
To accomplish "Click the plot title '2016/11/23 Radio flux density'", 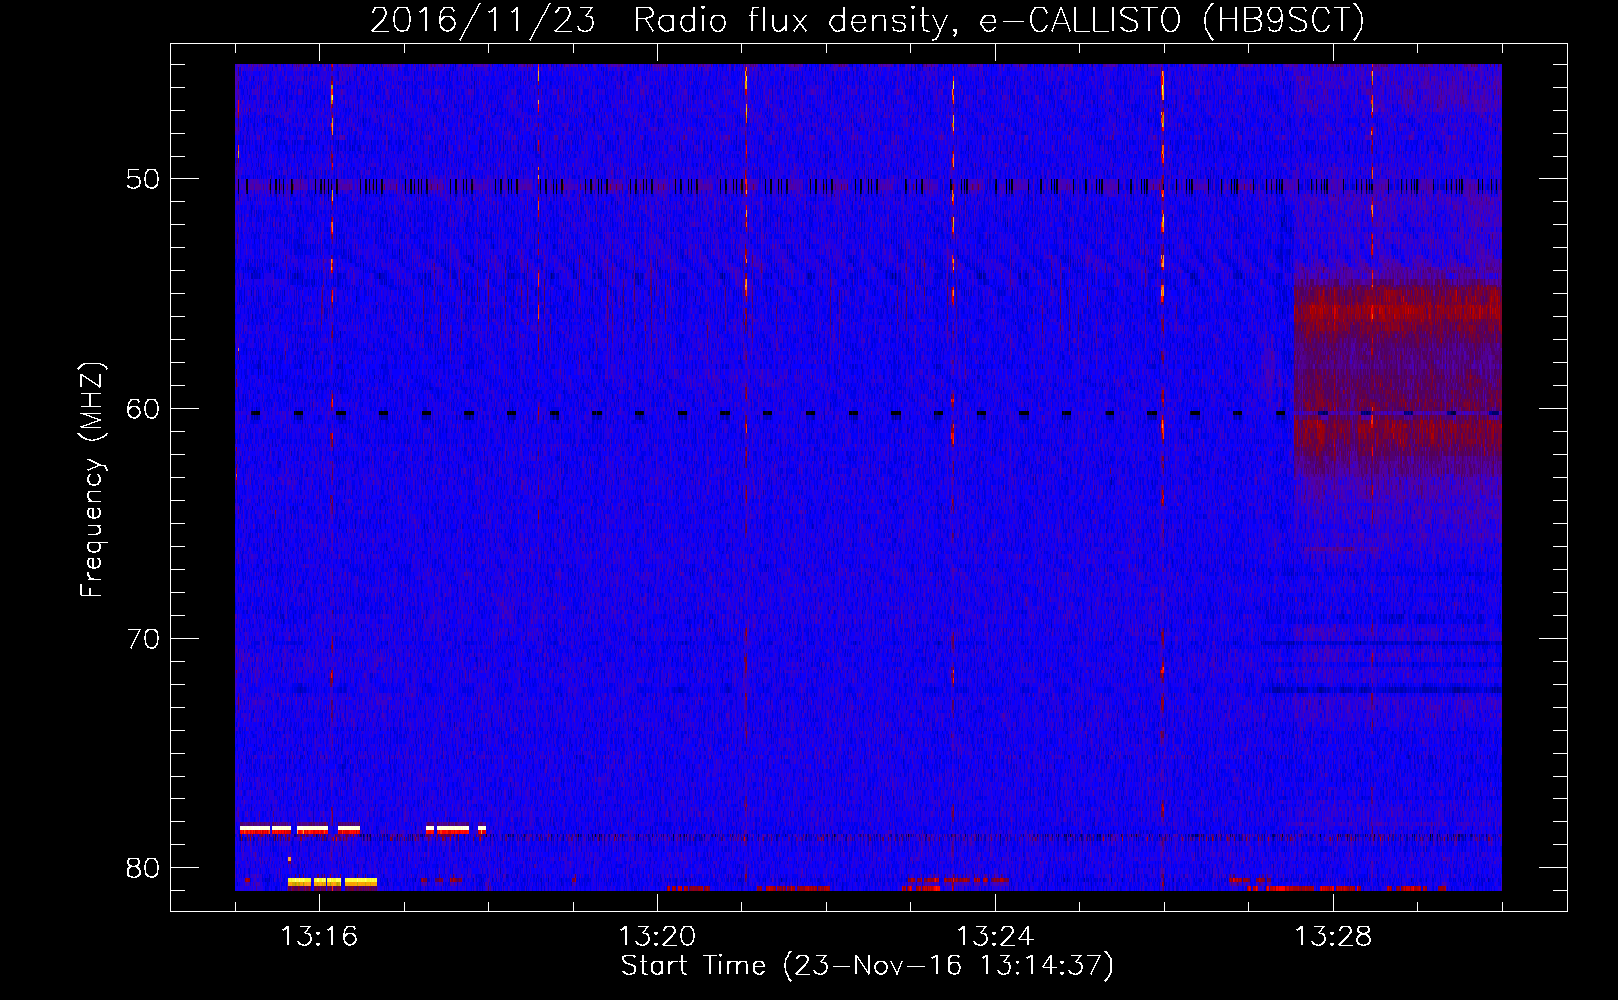I will point(659,20).
